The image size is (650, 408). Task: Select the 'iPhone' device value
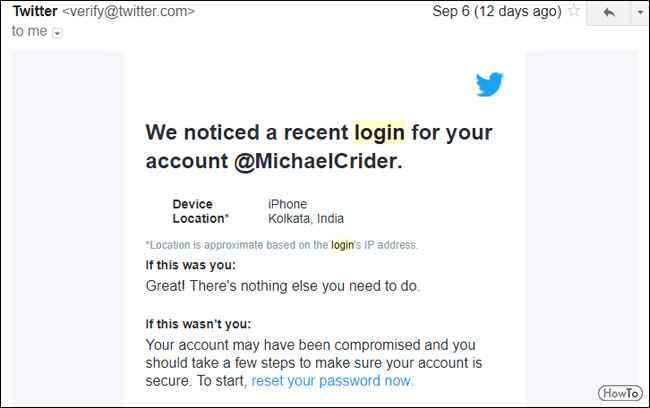(x=287, y=204)
